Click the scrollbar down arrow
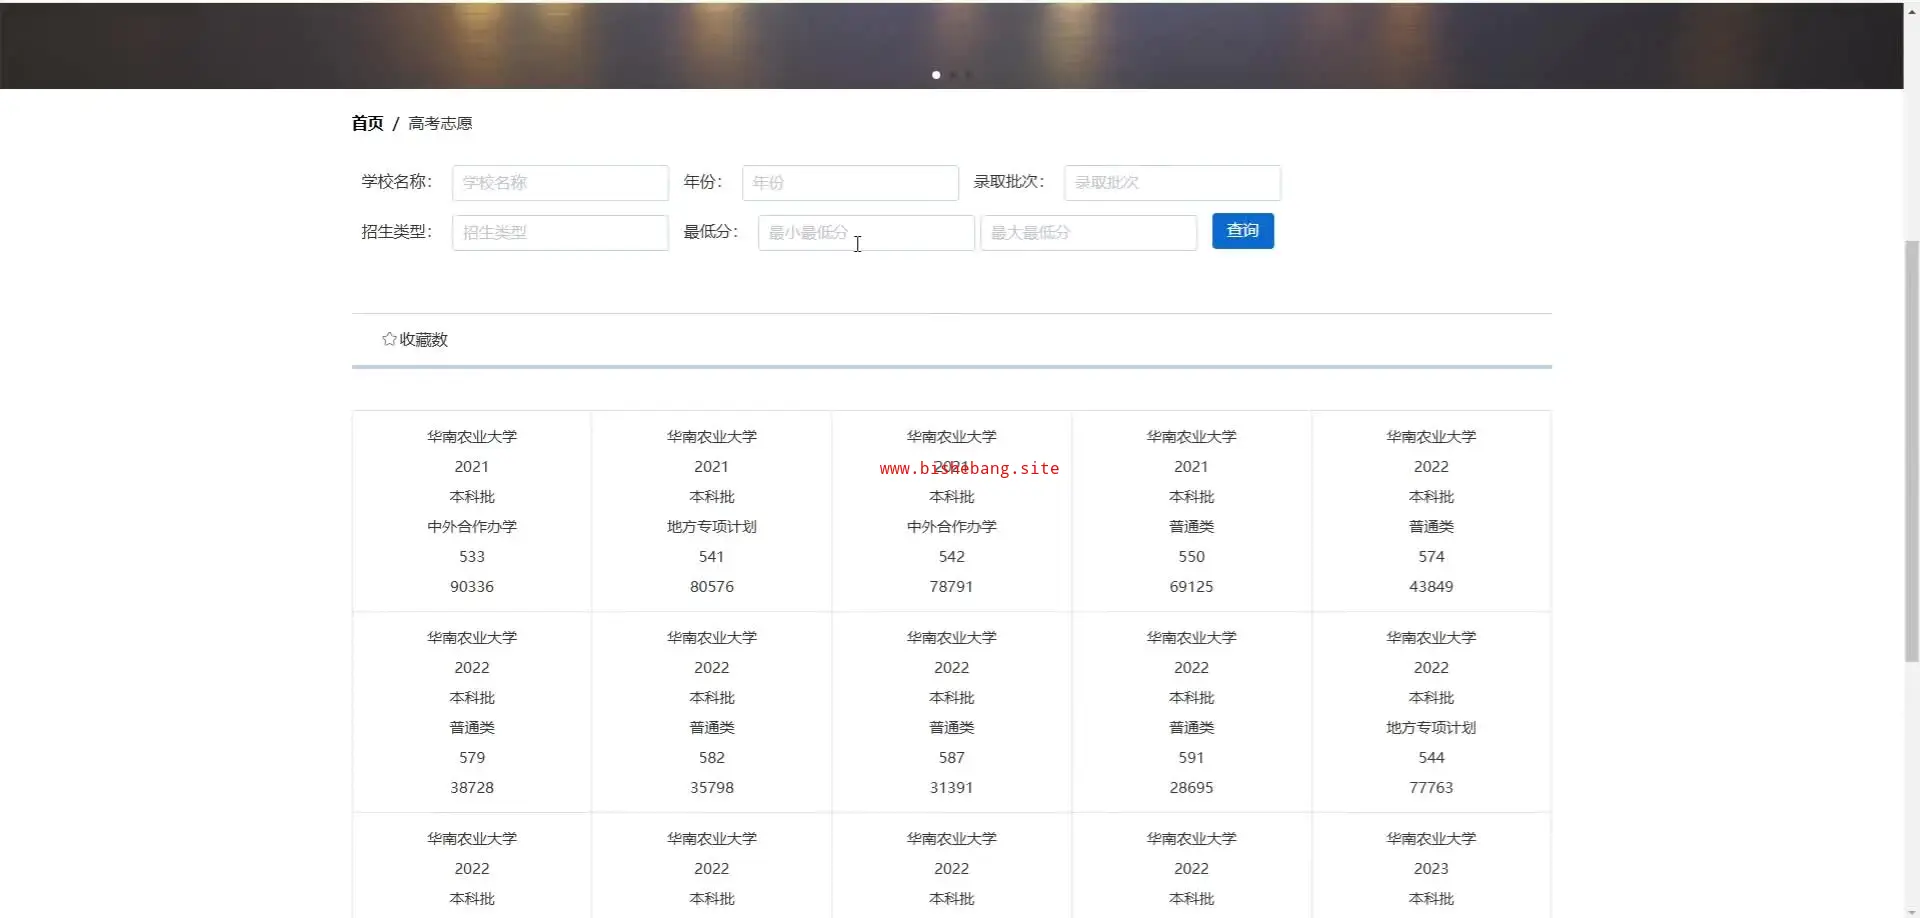 (1911, 910)
